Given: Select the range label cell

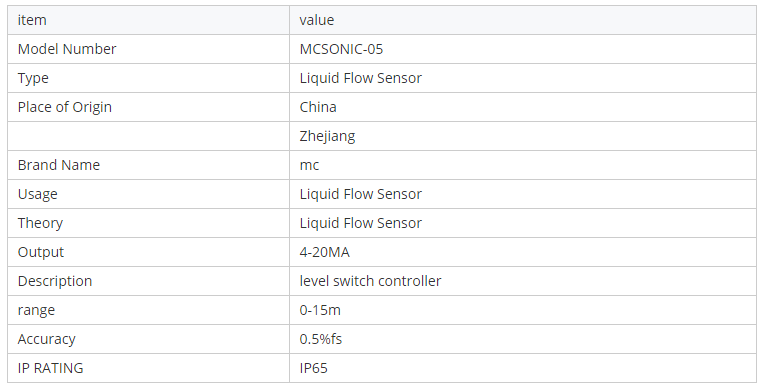Looking at the screenshot, I should (x=149, y=310).
